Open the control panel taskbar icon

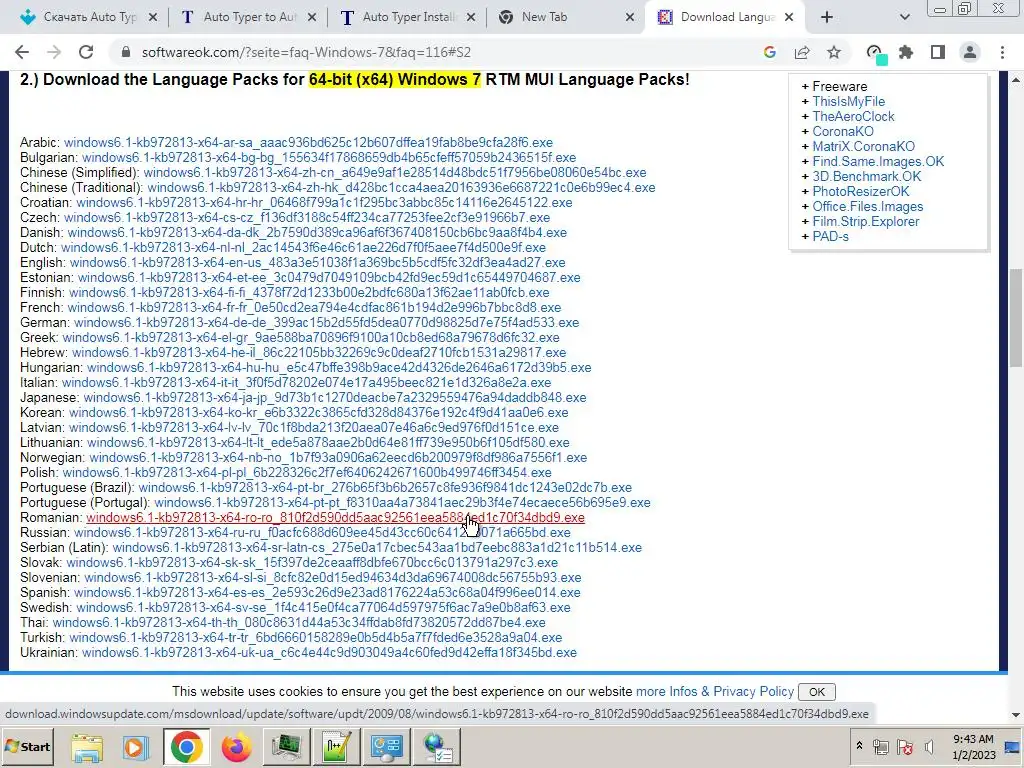[387, 747]
